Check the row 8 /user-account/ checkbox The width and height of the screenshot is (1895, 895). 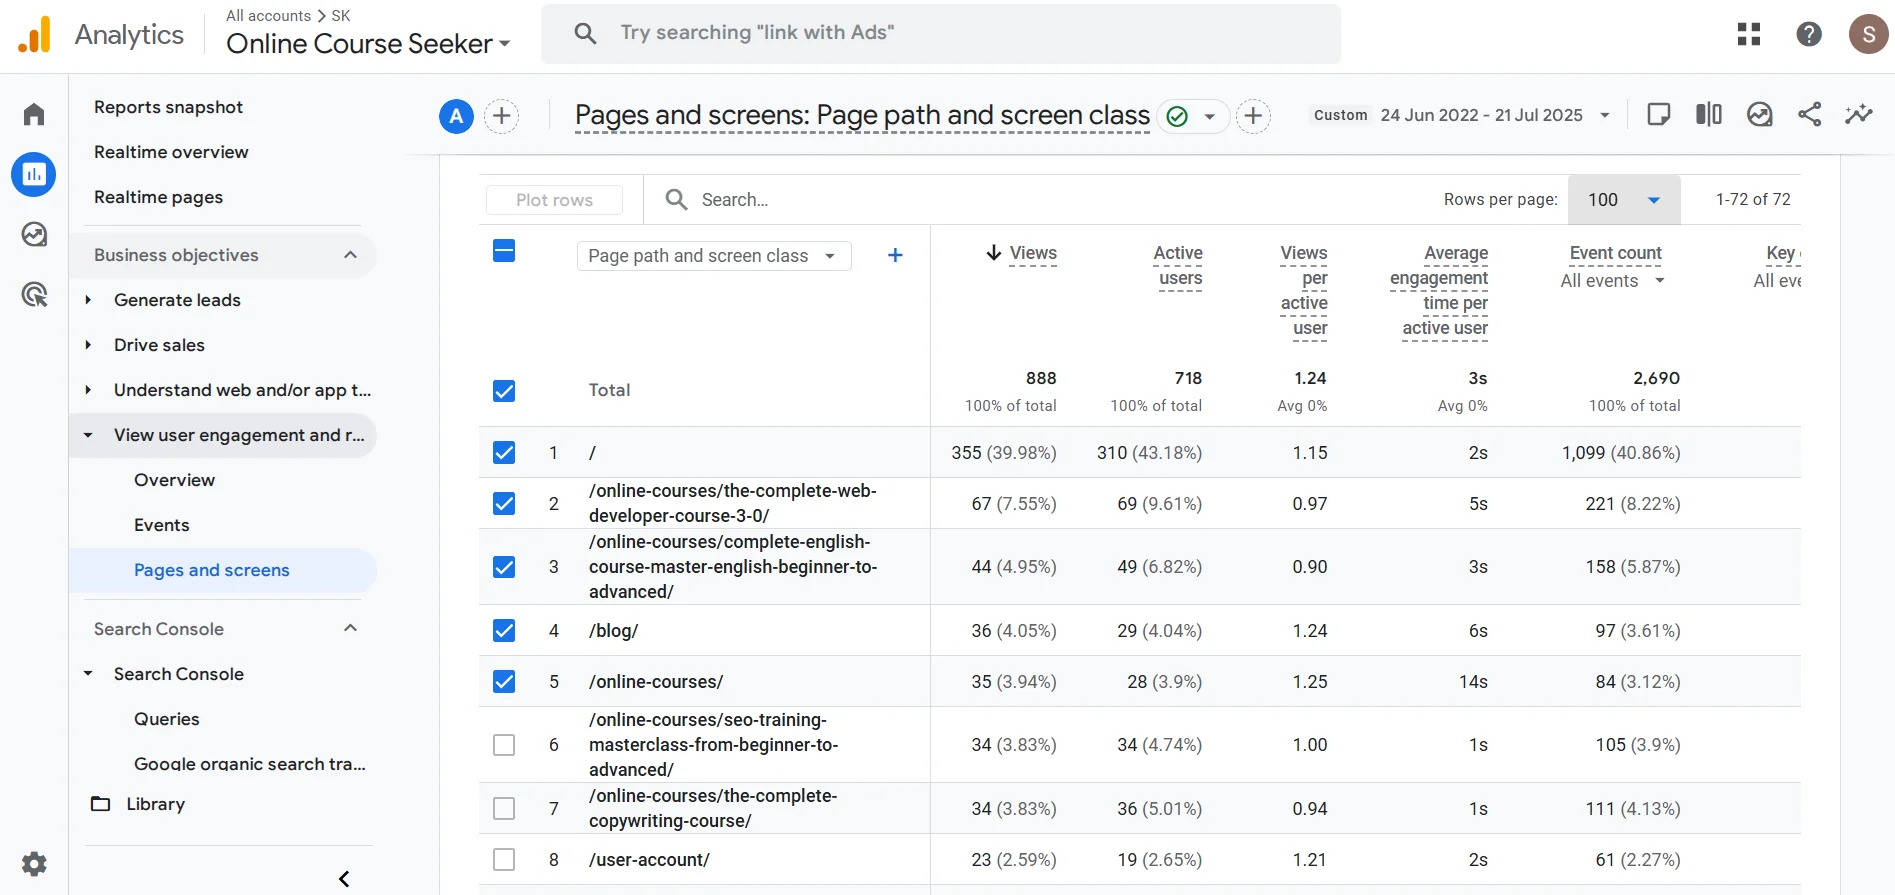[x=504, y=860]
